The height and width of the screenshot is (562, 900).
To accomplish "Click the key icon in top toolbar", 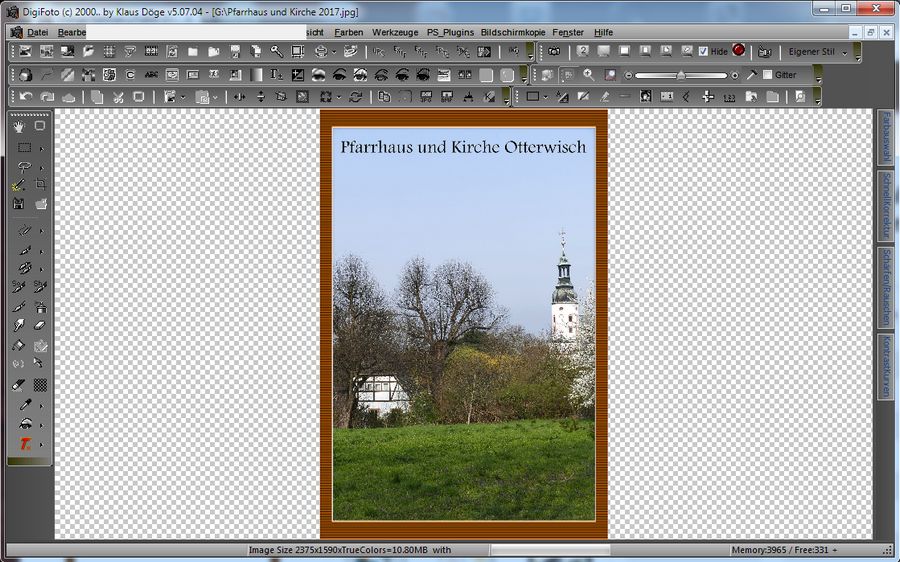I will pos(276,51).
